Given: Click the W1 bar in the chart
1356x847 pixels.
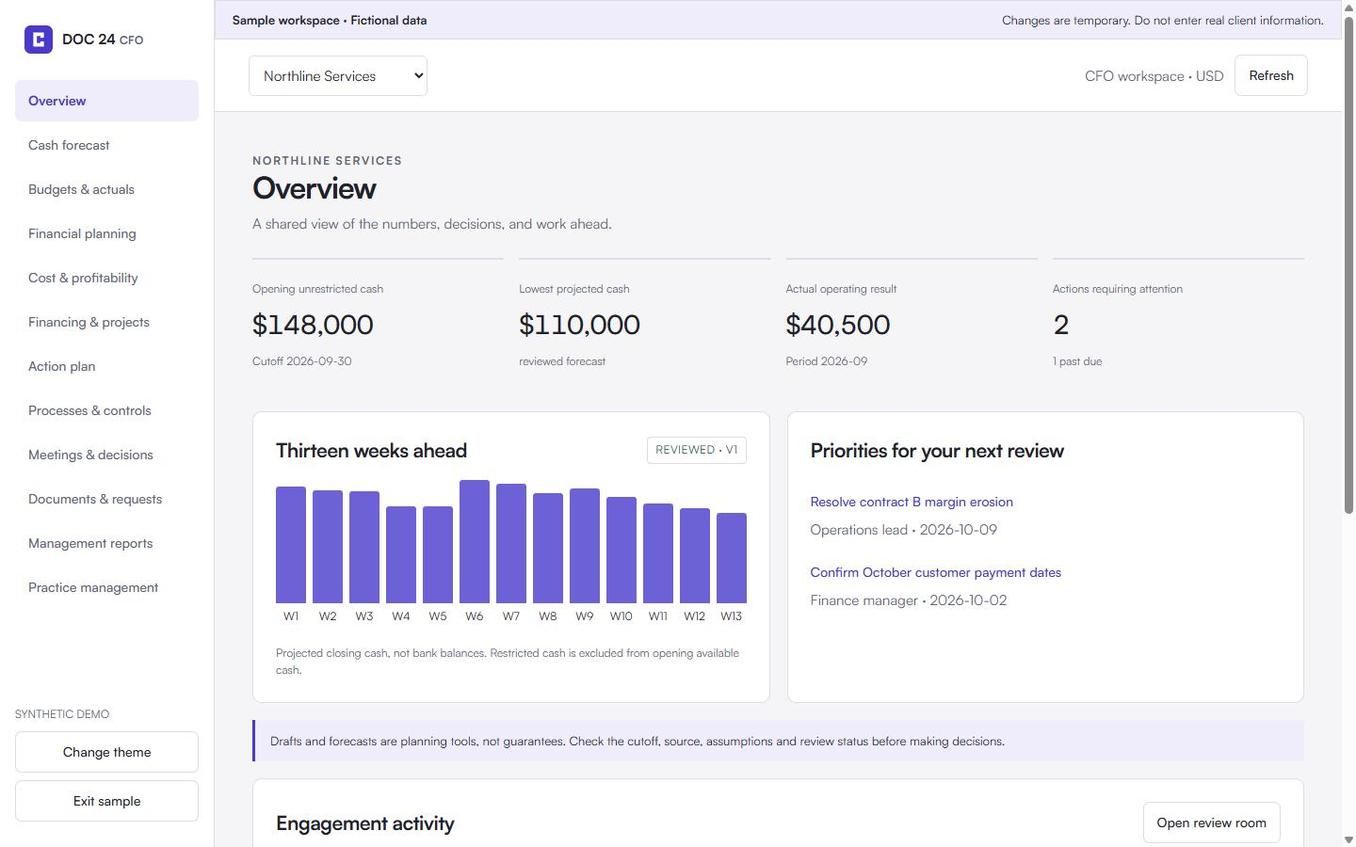Looking at the screenshot, I should point(291,545).
